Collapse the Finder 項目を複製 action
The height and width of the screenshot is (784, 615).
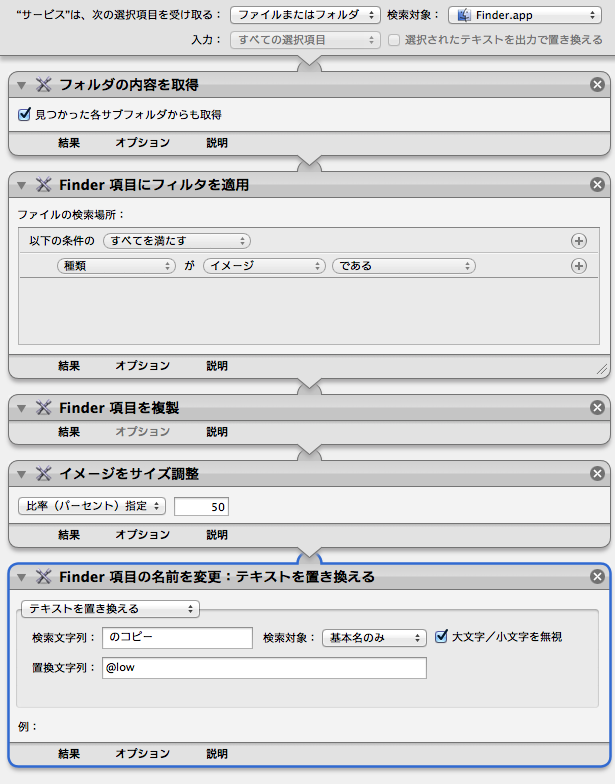pos(21,408)
